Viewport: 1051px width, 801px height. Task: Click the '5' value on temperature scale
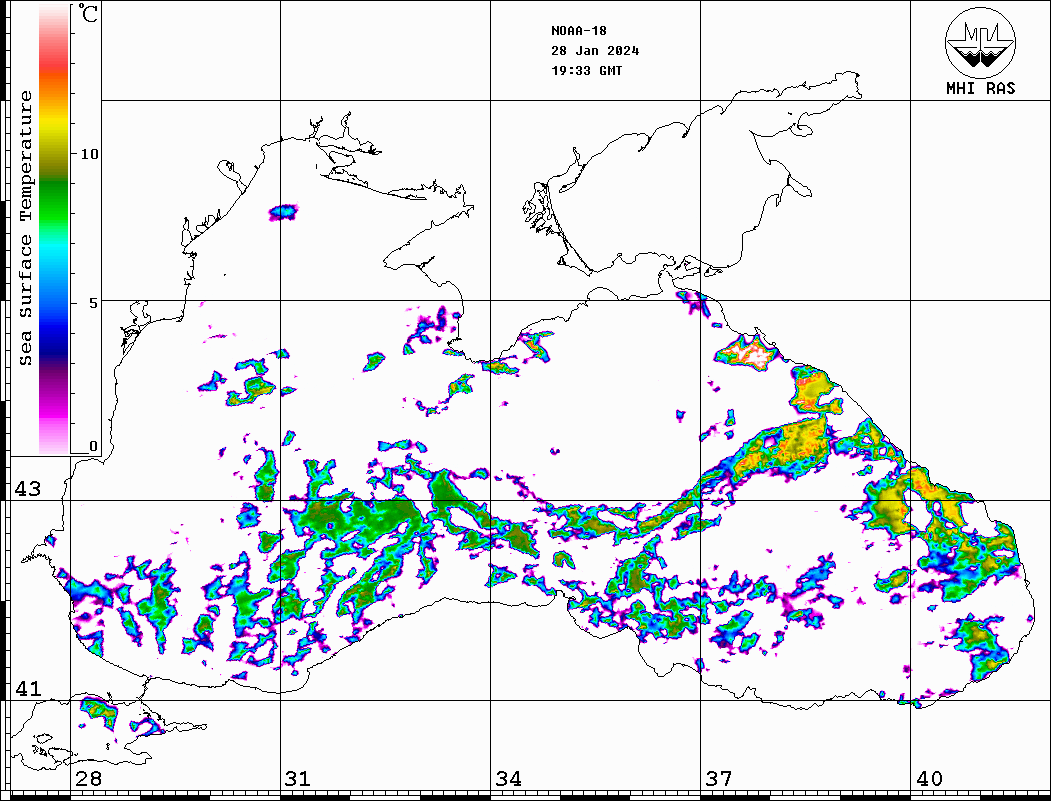tap(94, 303)
